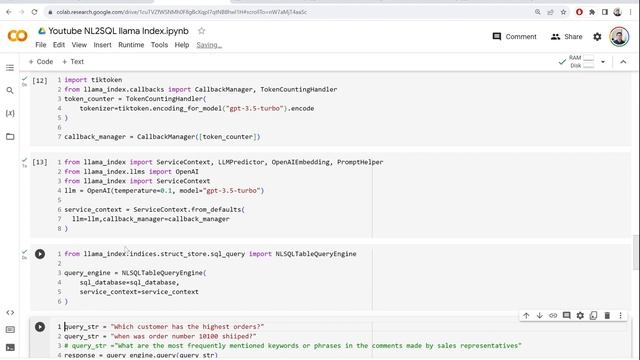This screenshot has height=360, width=640.
Task: Toggle the browser side panel icon
Action: pyautogui.click(x=604, y=12)
